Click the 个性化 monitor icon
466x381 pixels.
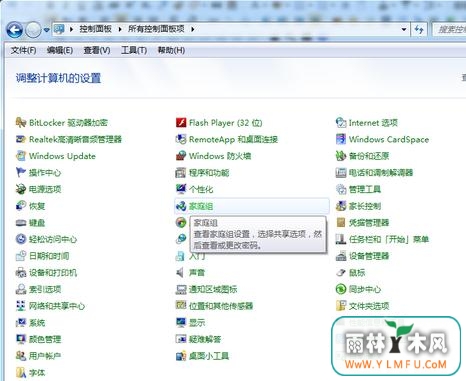[x=181, y=189]
